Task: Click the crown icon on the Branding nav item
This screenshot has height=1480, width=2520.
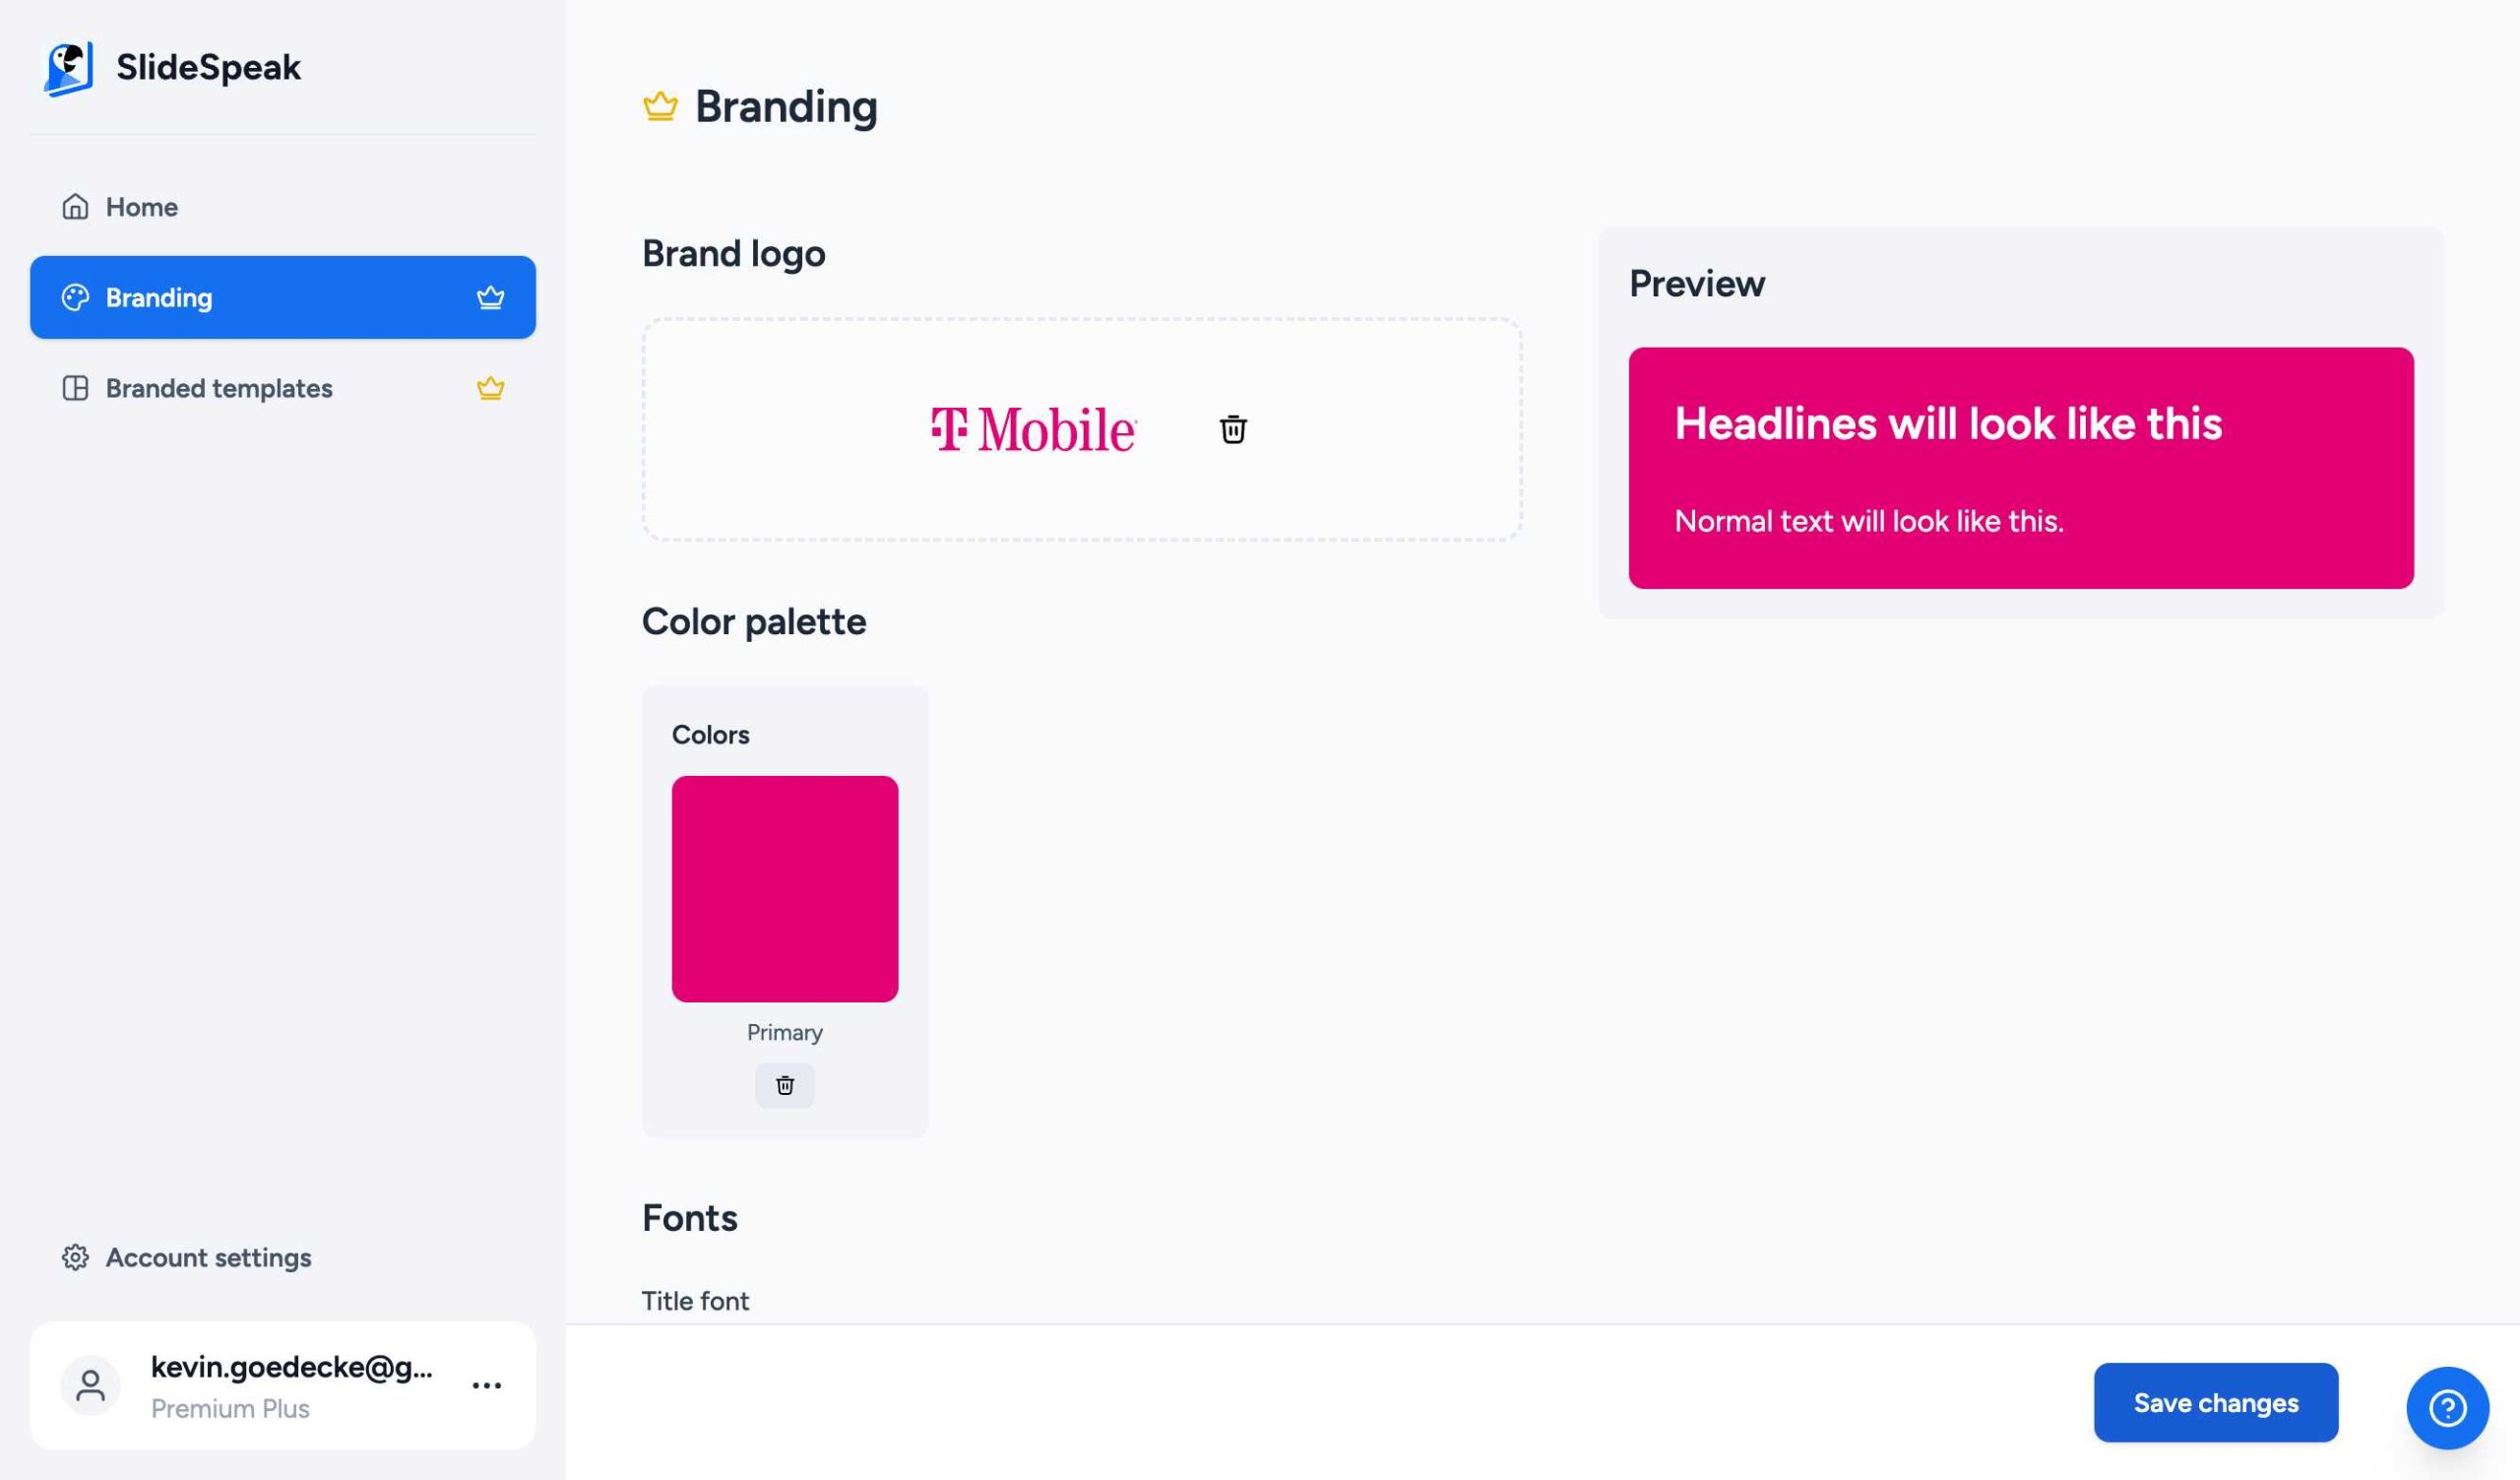Action: [491, 296]
